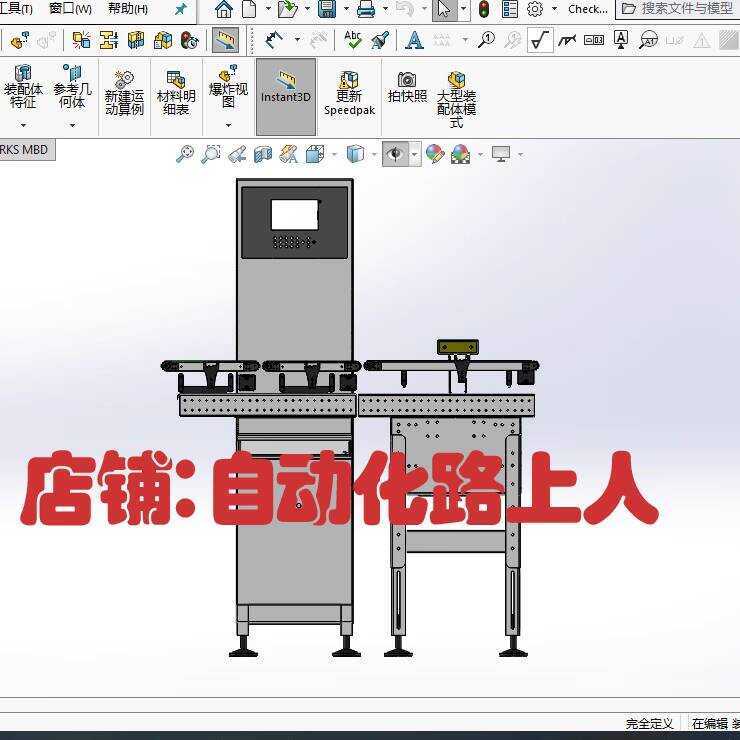Click the Home icon in top toolbar
The image size is (740, 740).
(x=224, y=10)
